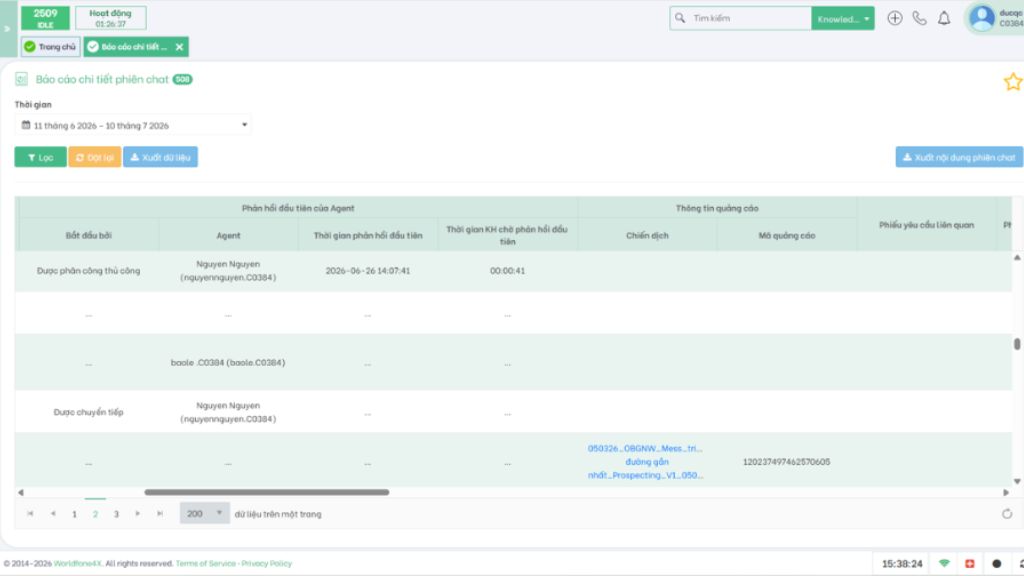Open the Knowled... search category dropdown
Screen dimensions: 1024x576
point(842,18)
